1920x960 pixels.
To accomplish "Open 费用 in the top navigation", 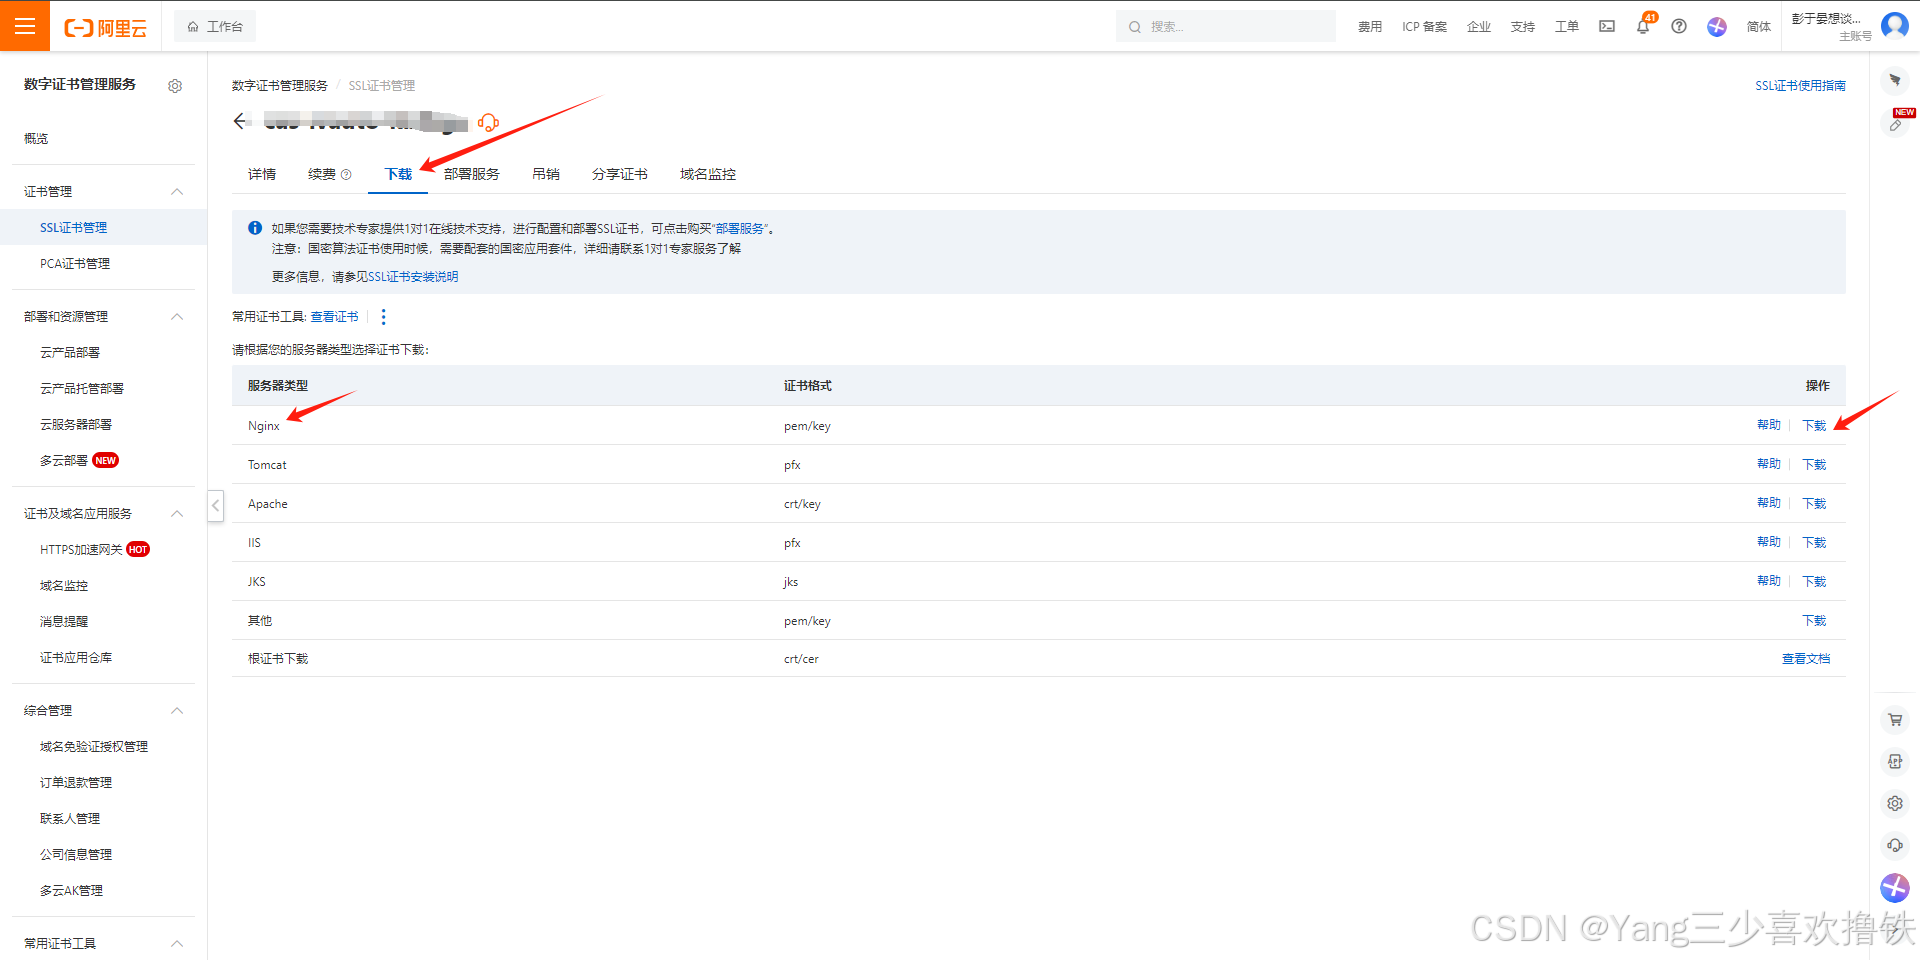I will [1370, 27].
